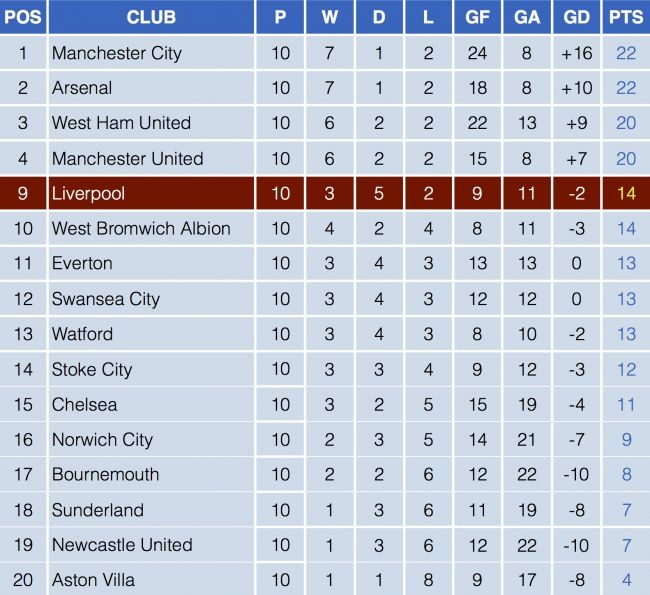Click Swansea City club name

tap(106, 299)
